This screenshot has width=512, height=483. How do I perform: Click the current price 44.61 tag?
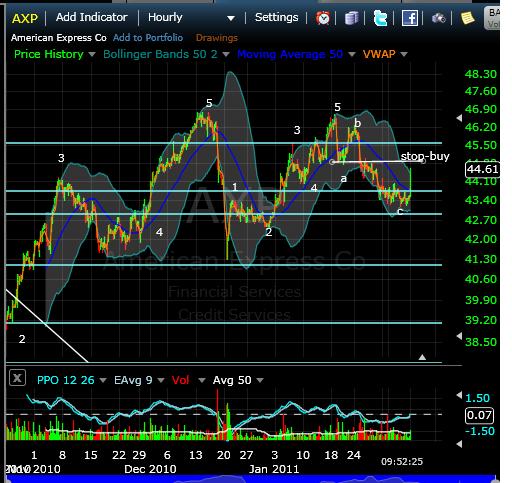tap(482, 169)
